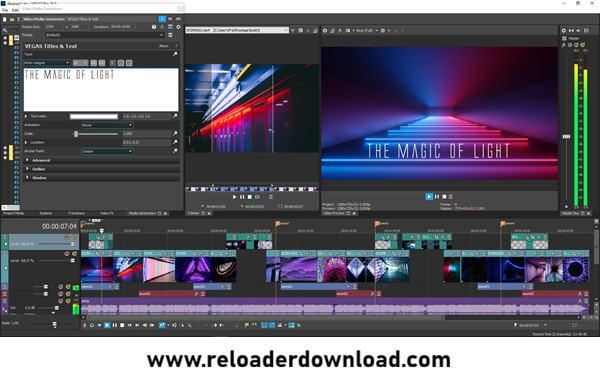Switch to the Video FX tab
Image resolution: width=600 pixels, height=381 pixels.
[106, 213]
